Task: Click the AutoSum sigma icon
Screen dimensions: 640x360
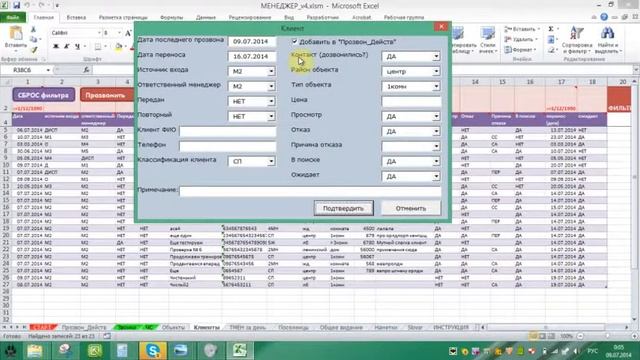Action: click(x=551, y=29)
